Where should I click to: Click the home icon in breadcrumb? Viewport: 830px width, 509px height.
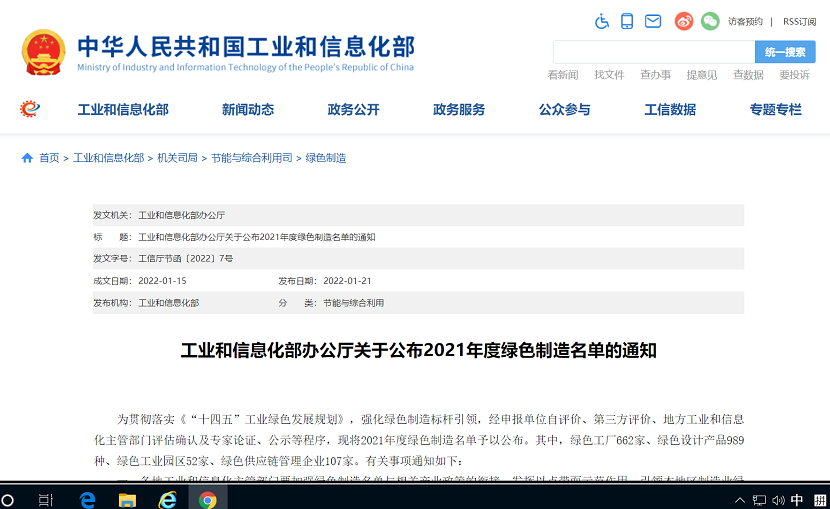27,158
